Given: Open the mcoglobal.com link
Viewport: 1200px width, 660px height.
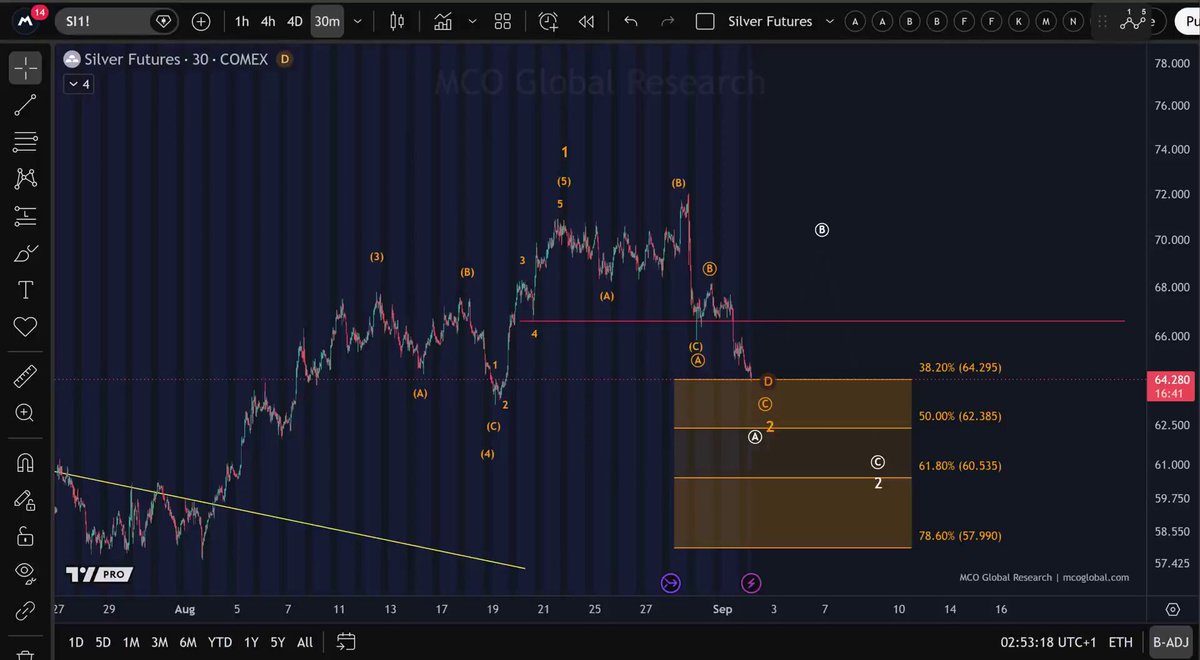Looking at the screenshot, I should [1095, 577].
